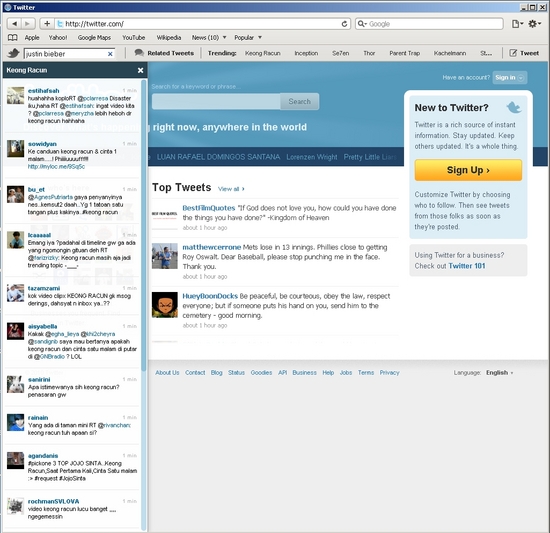Reload the page with the refresh icon
This screenshot has width=550, height=533.
coord(344,24)
